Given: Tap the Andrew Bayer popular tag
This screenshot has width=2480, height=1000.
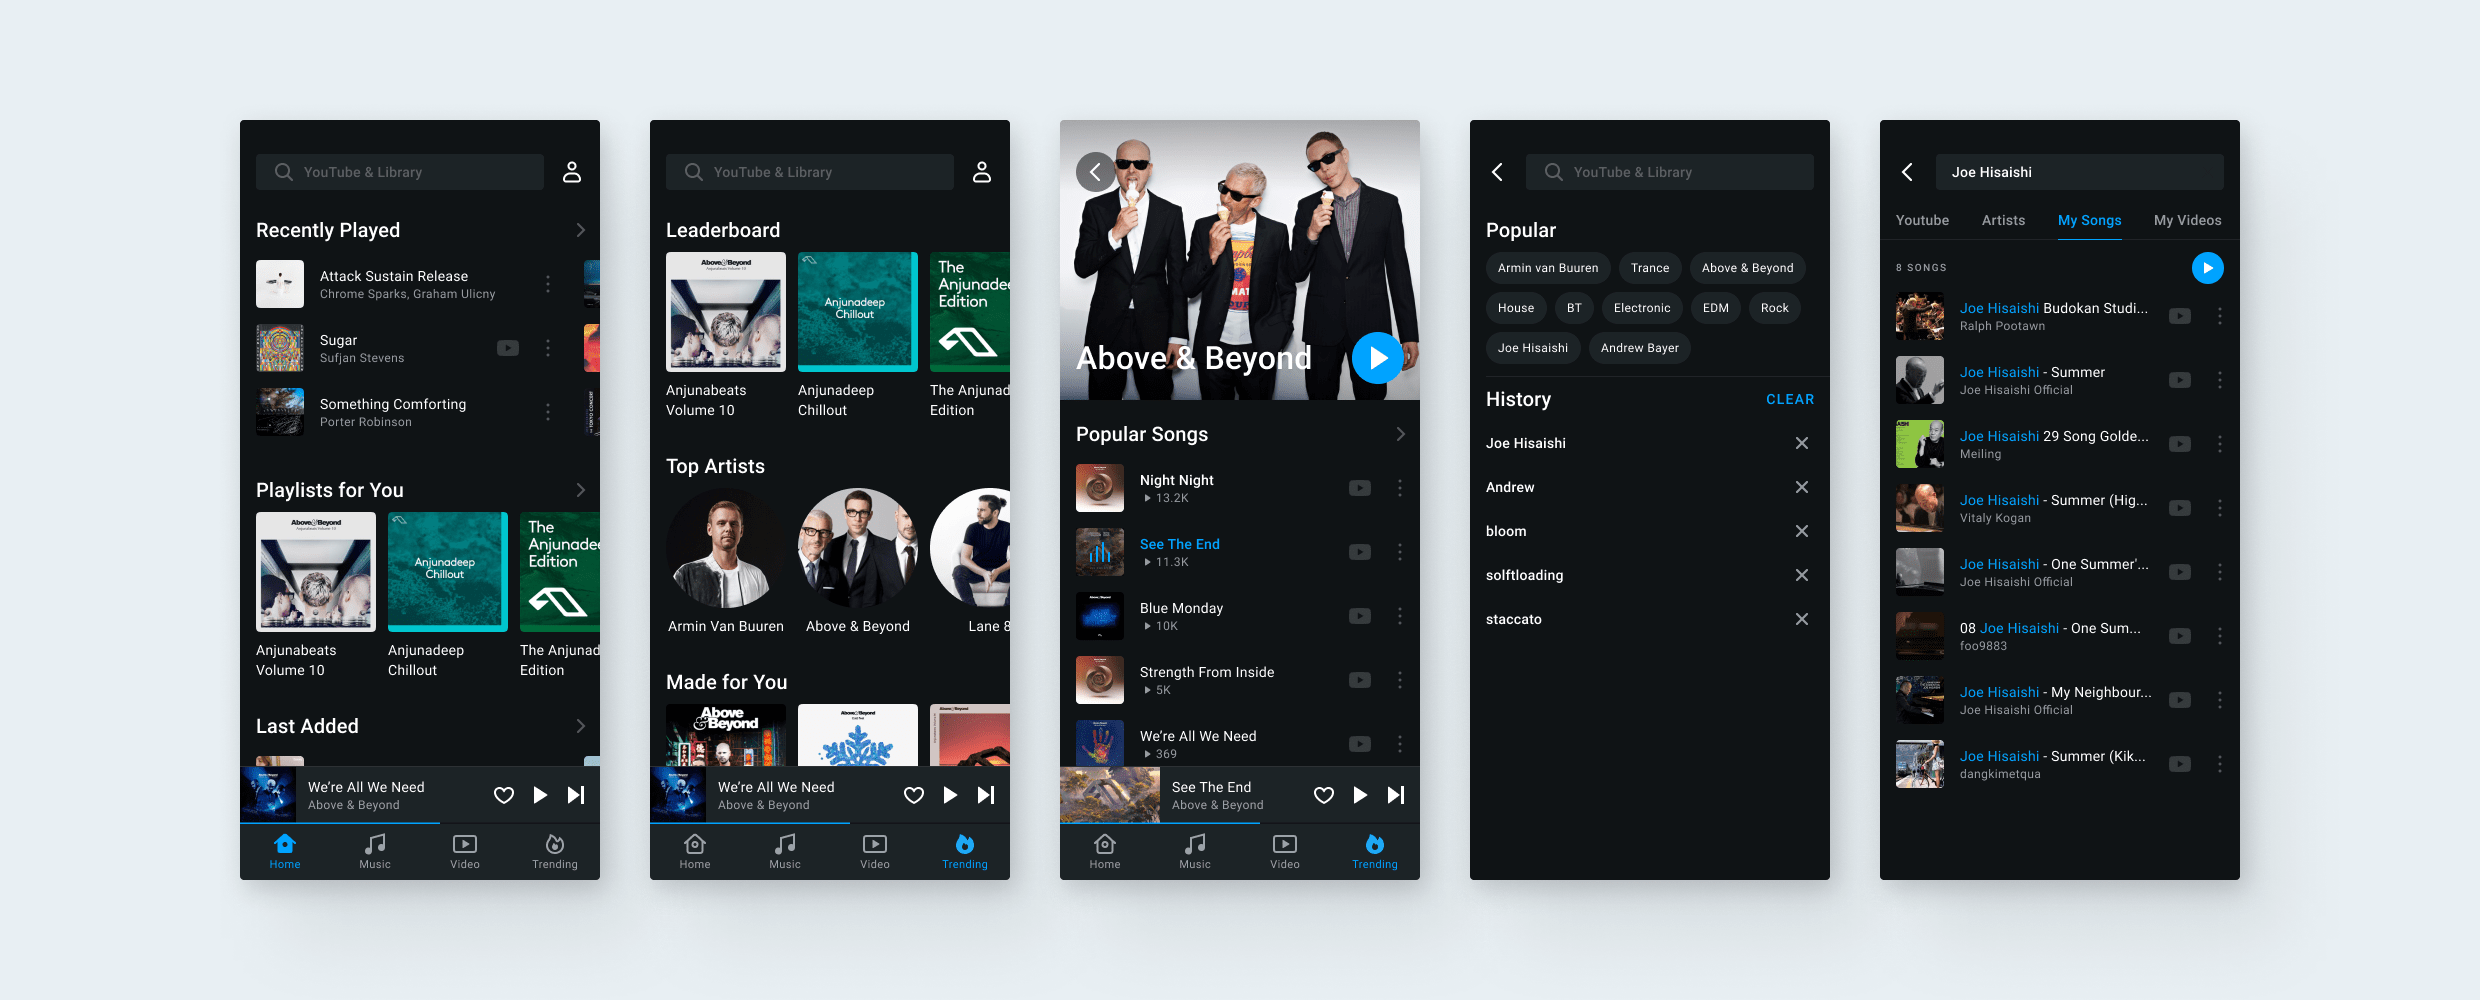Looking at the screenshot, I should pyautogui.click(x=1640, y=348).
